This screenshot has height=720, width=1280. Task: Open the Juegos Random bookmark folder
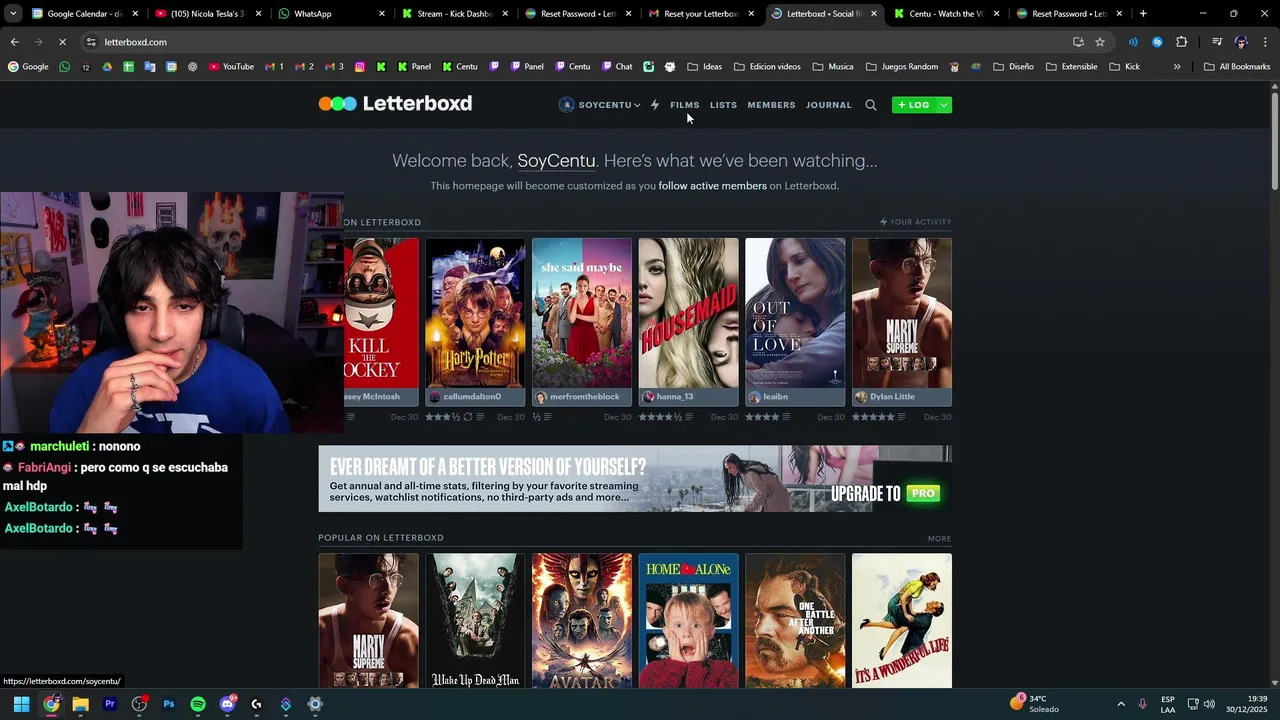(x=901, y=67)
